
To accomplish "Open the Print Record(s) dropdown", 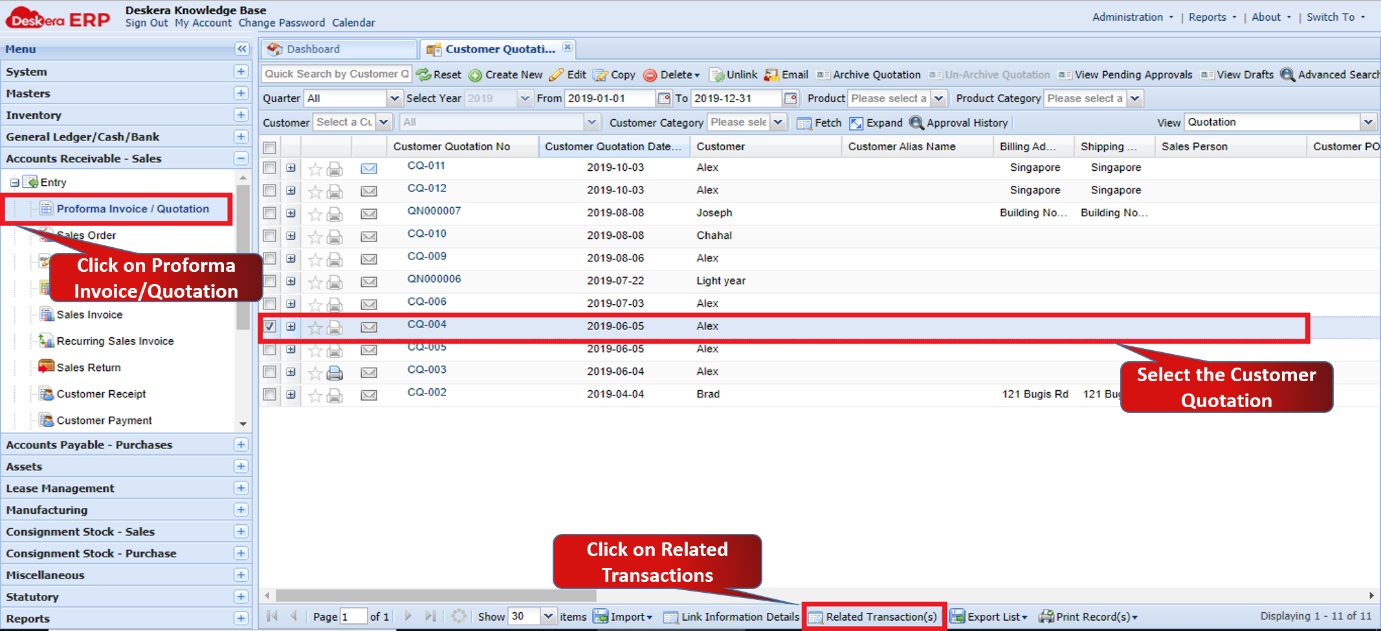I will (1088, 617).
